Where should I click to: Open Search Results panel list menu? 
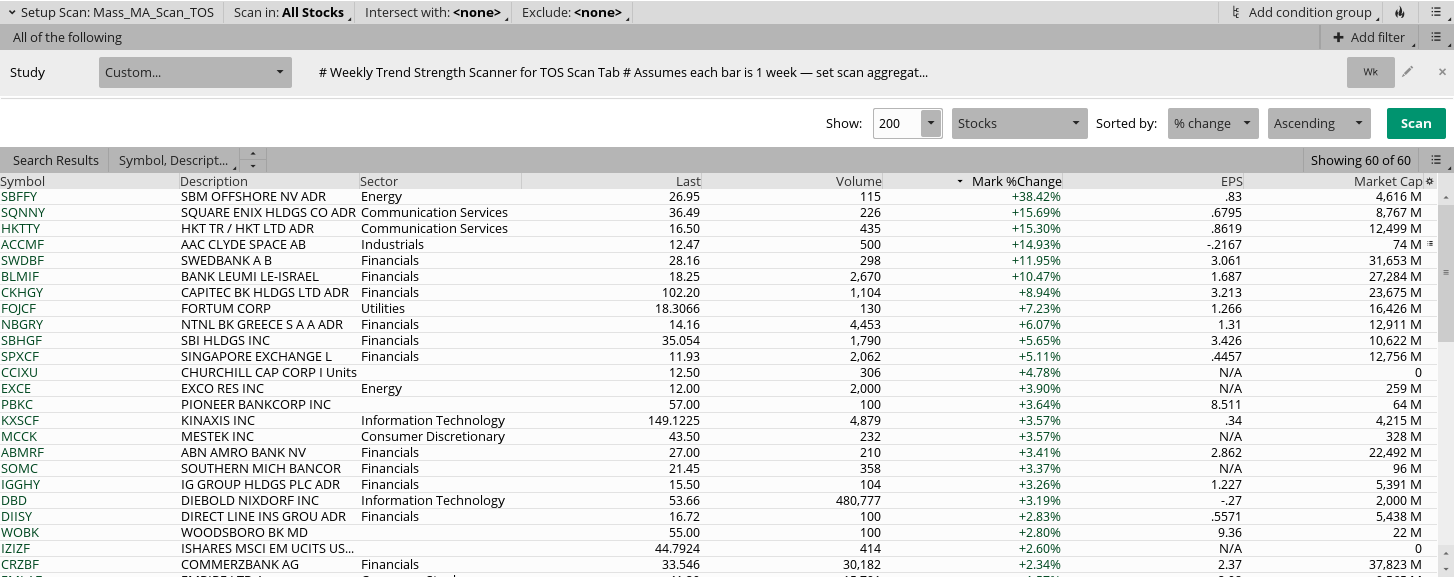(1436, 160)
